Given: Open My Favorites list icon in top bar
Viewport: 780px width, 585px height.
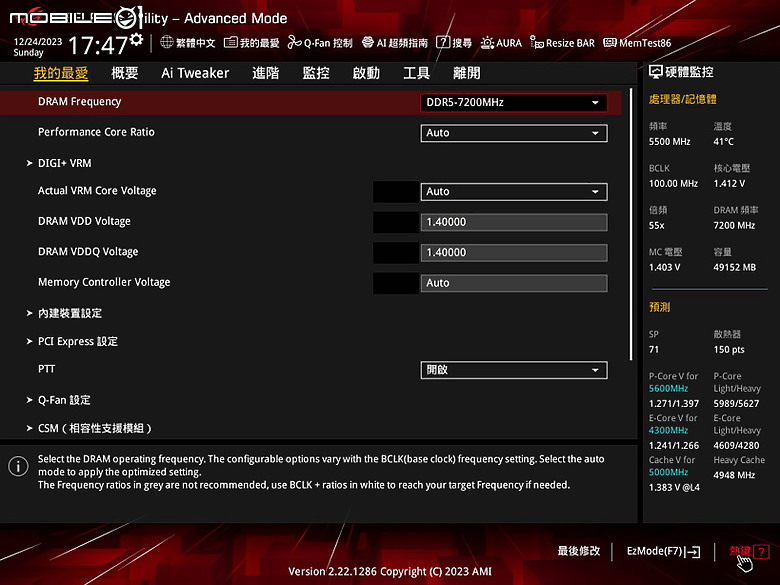Looking at the screenshot, I should 230,42.
